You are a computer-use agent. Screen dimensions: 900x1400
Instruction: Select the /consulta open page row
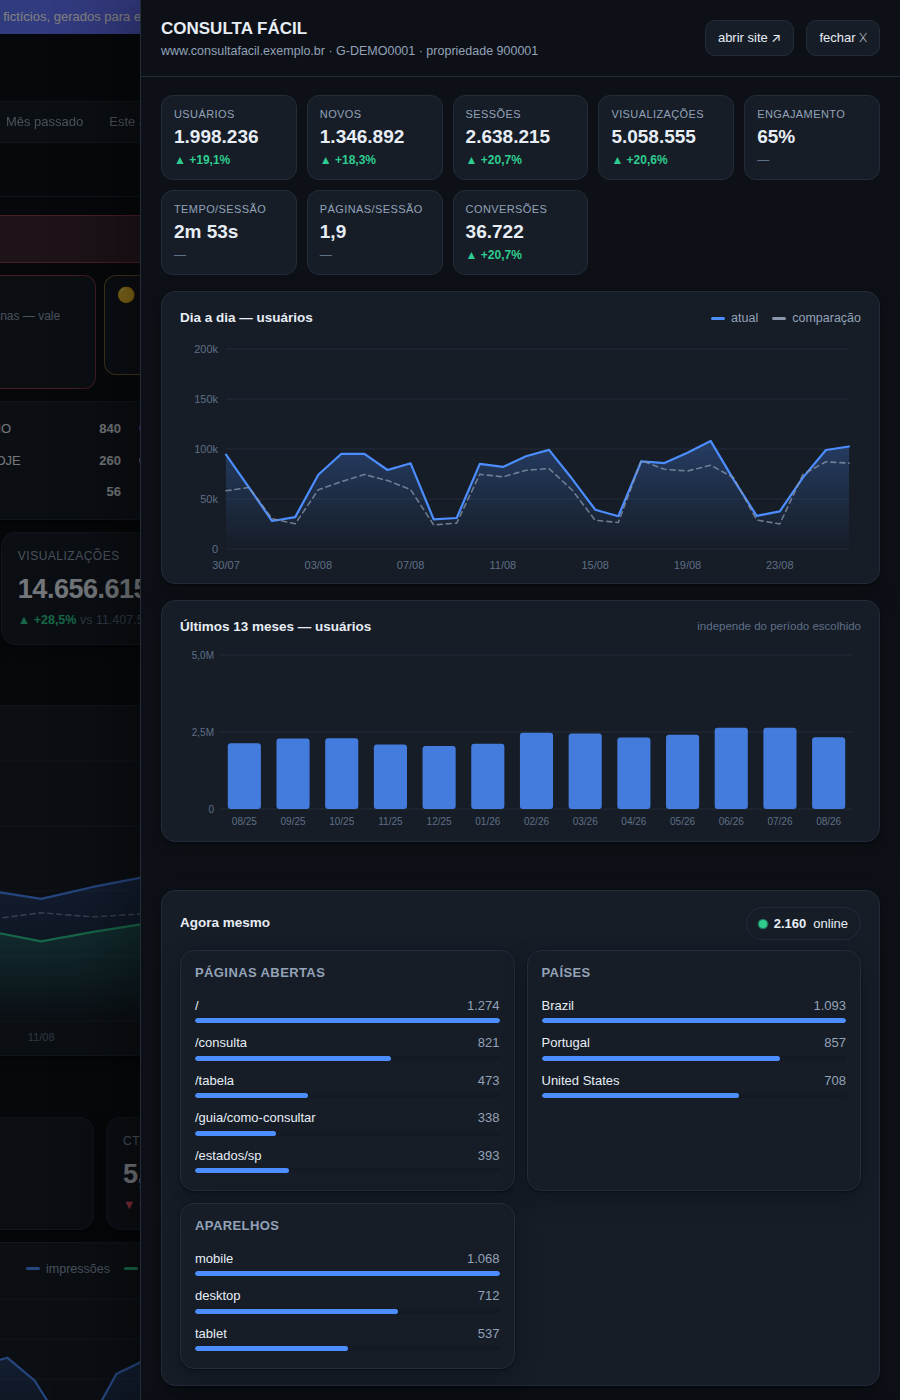(347, 1049)
